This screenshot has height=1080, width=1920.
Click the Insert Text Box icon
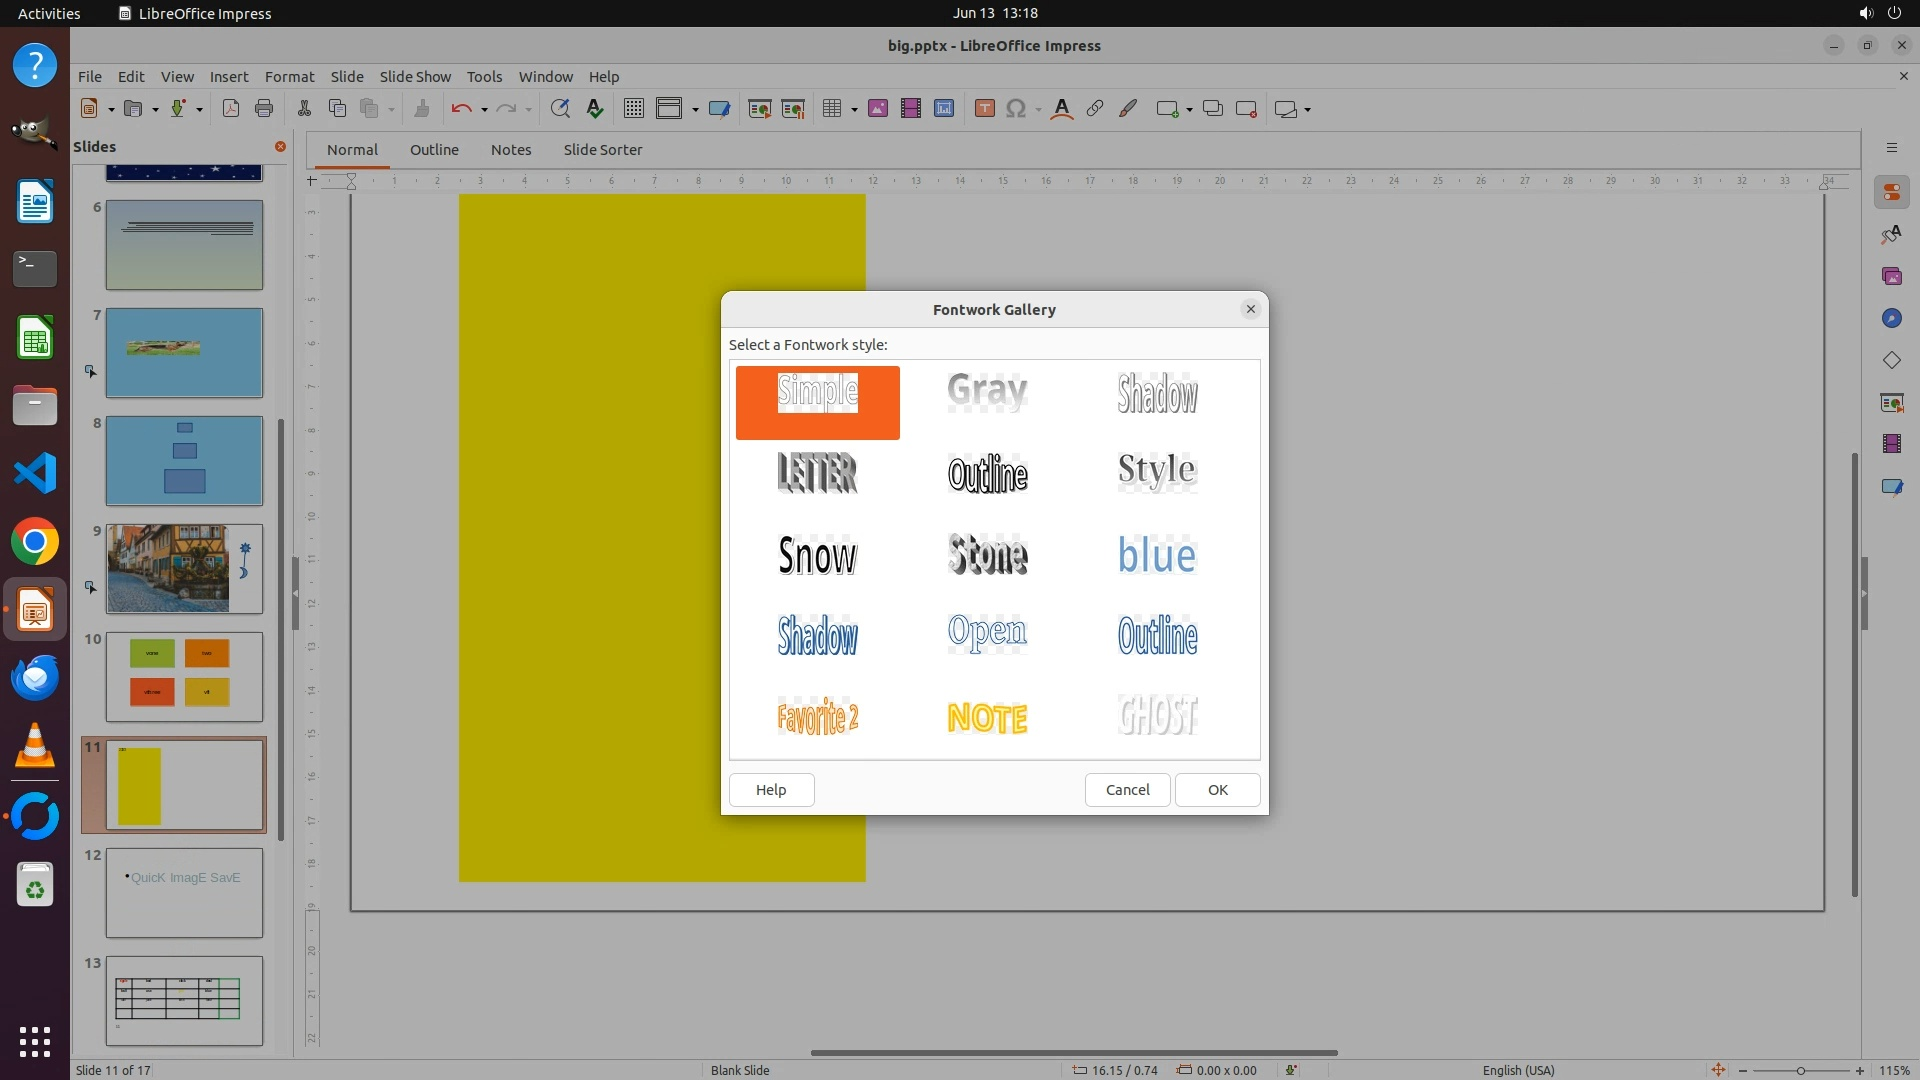(984, 109)
